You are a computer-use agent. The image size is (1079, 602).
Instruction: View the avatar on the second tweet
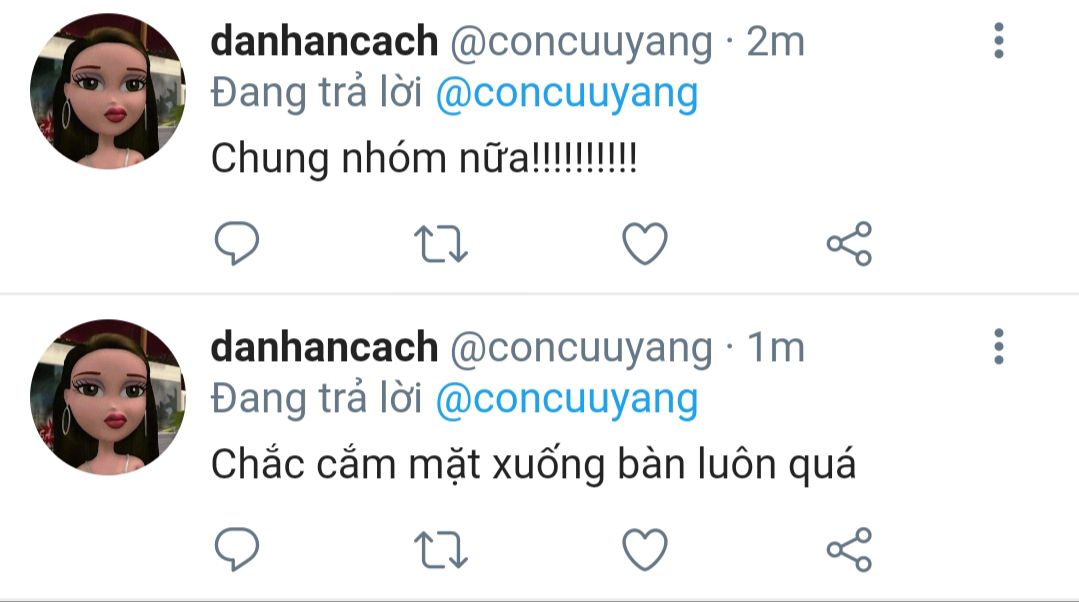pyautogui.click(x=108, y=397)
